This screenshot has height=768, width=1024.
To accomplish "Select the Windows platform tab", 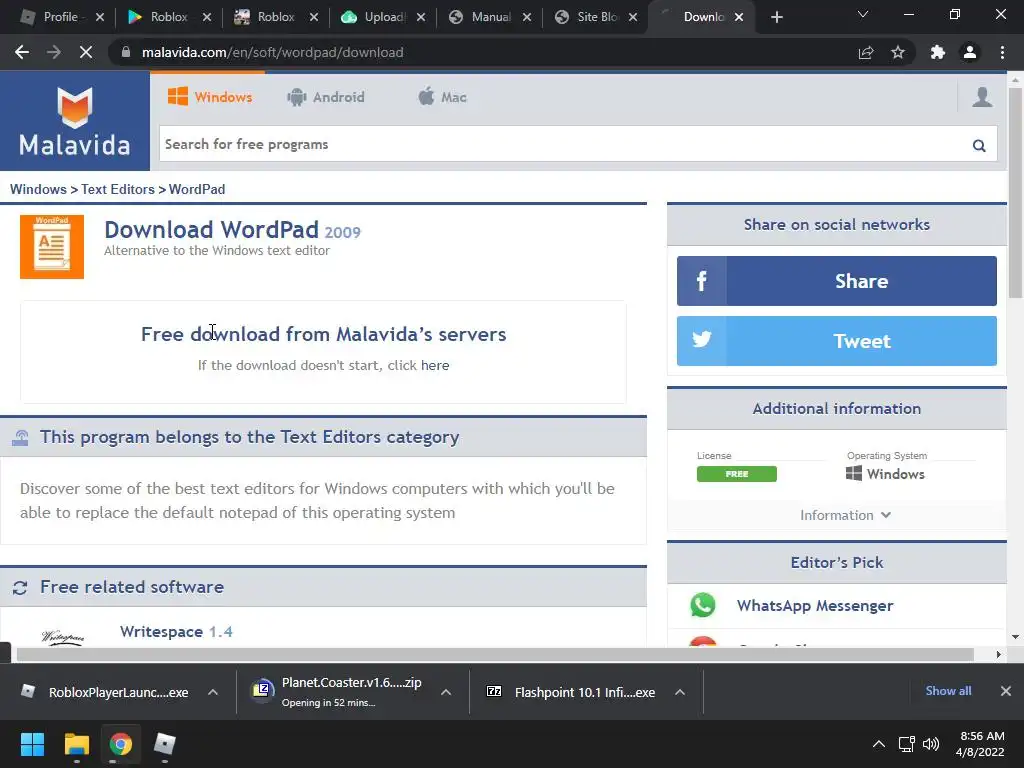I will click(210, 97).
